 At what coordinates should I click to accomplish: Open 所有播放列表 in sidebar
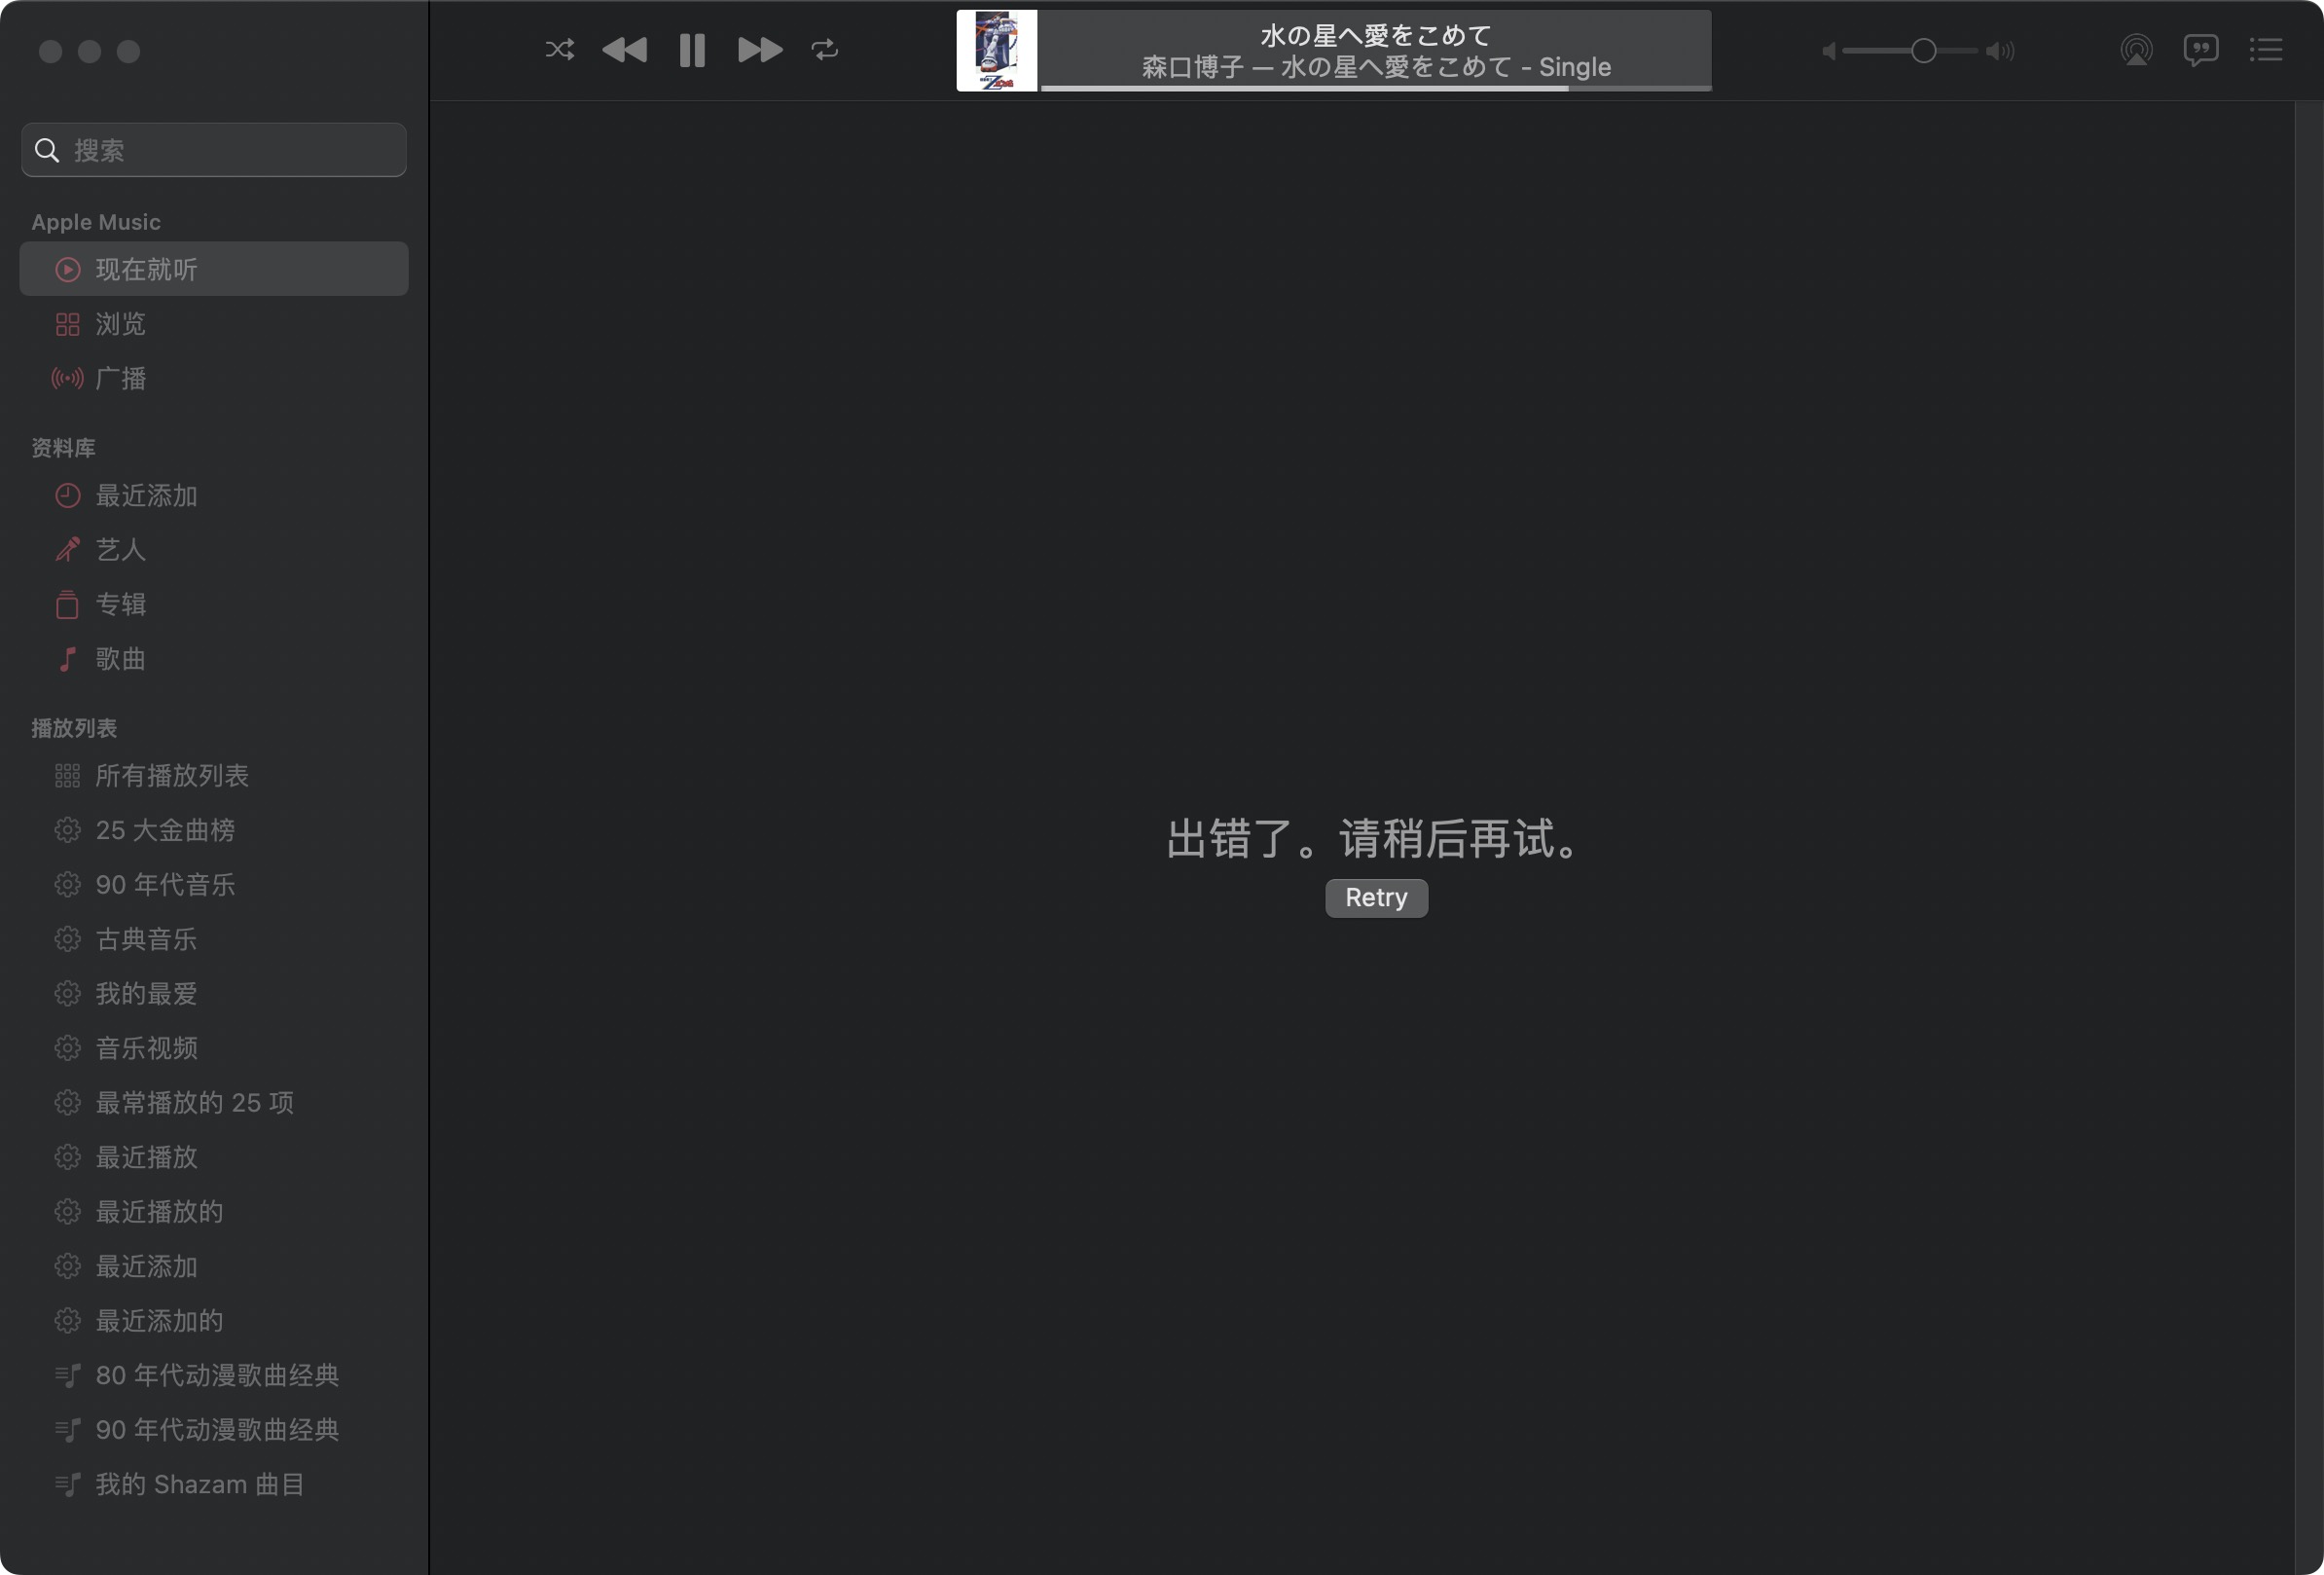pyautogui.click(x=171, y=775)
